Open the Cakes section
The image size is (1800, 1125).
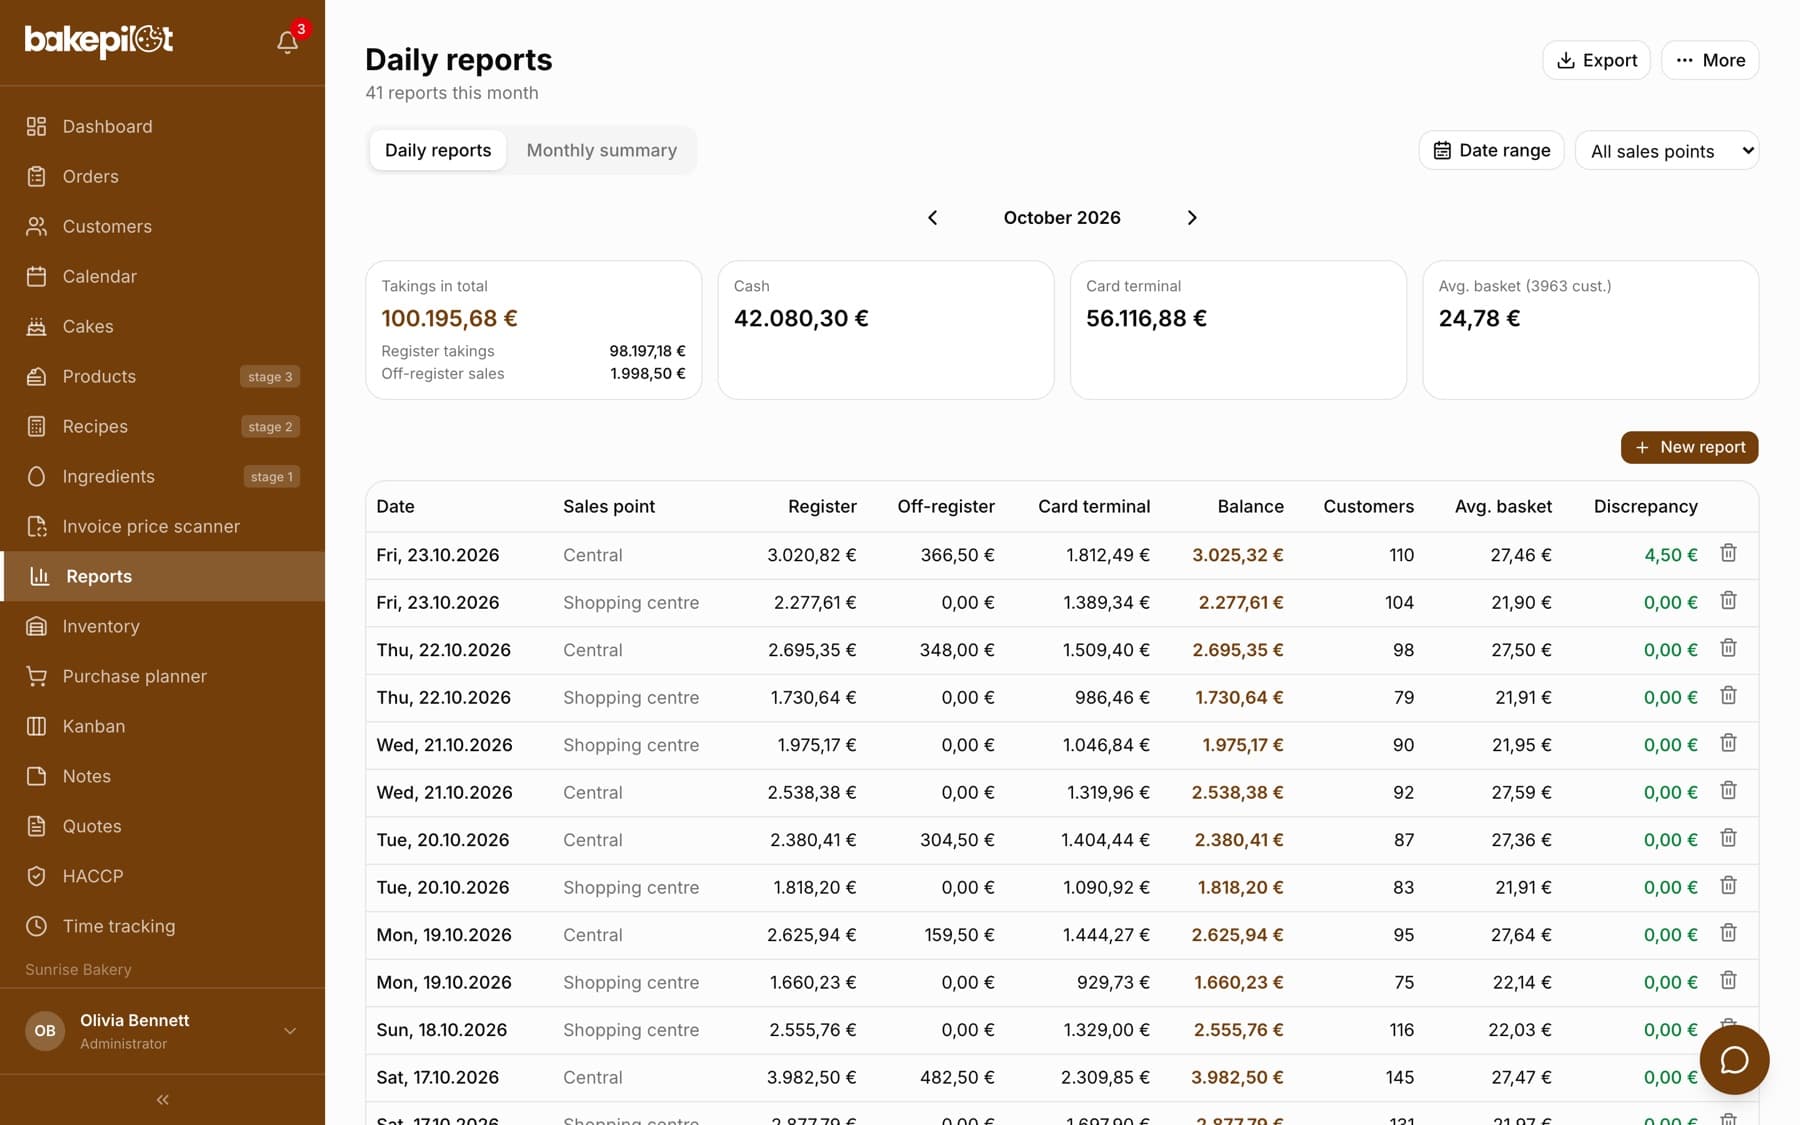point(162,326)
